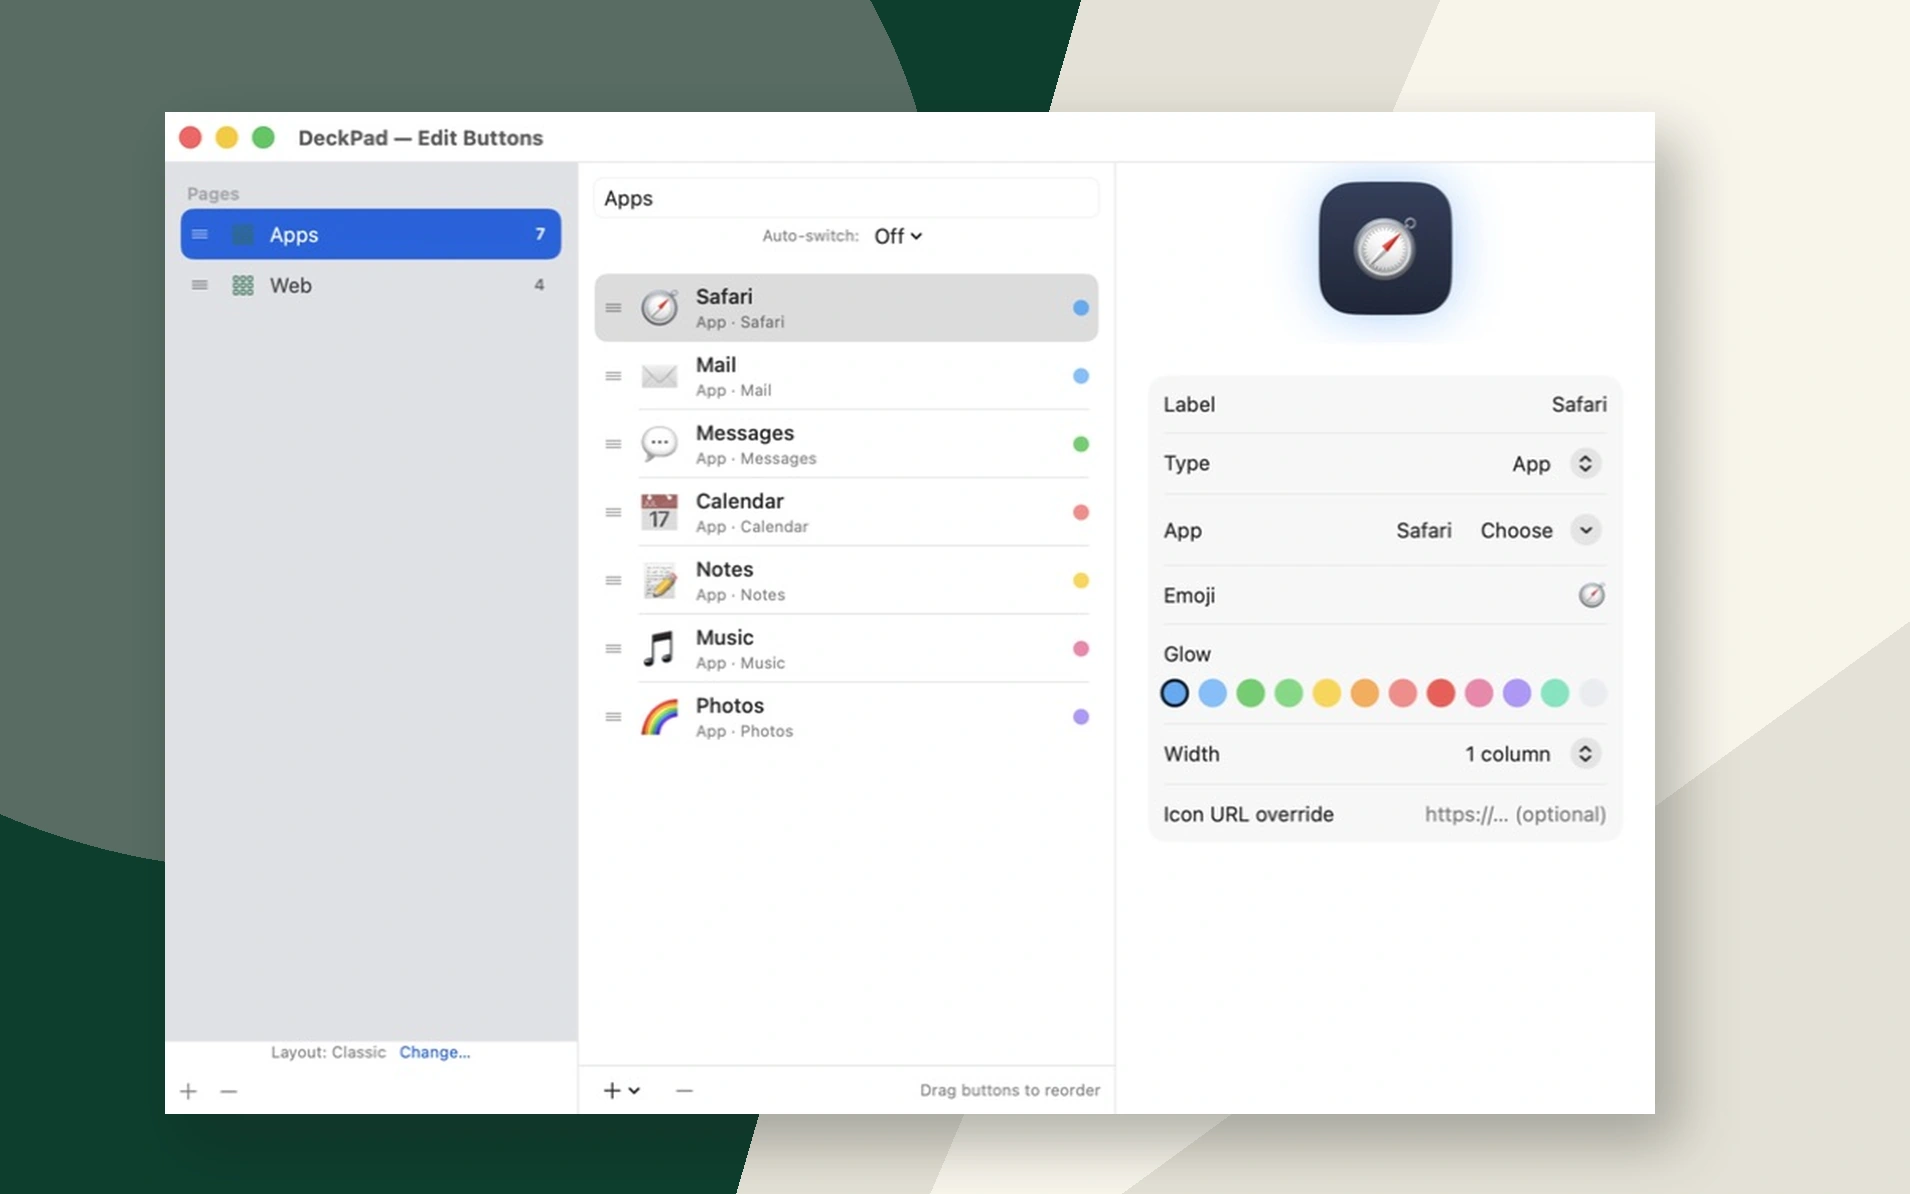Click the large Safari button preview
The height and width of the screenshot is (1194, 1910).
point(1385,248)
